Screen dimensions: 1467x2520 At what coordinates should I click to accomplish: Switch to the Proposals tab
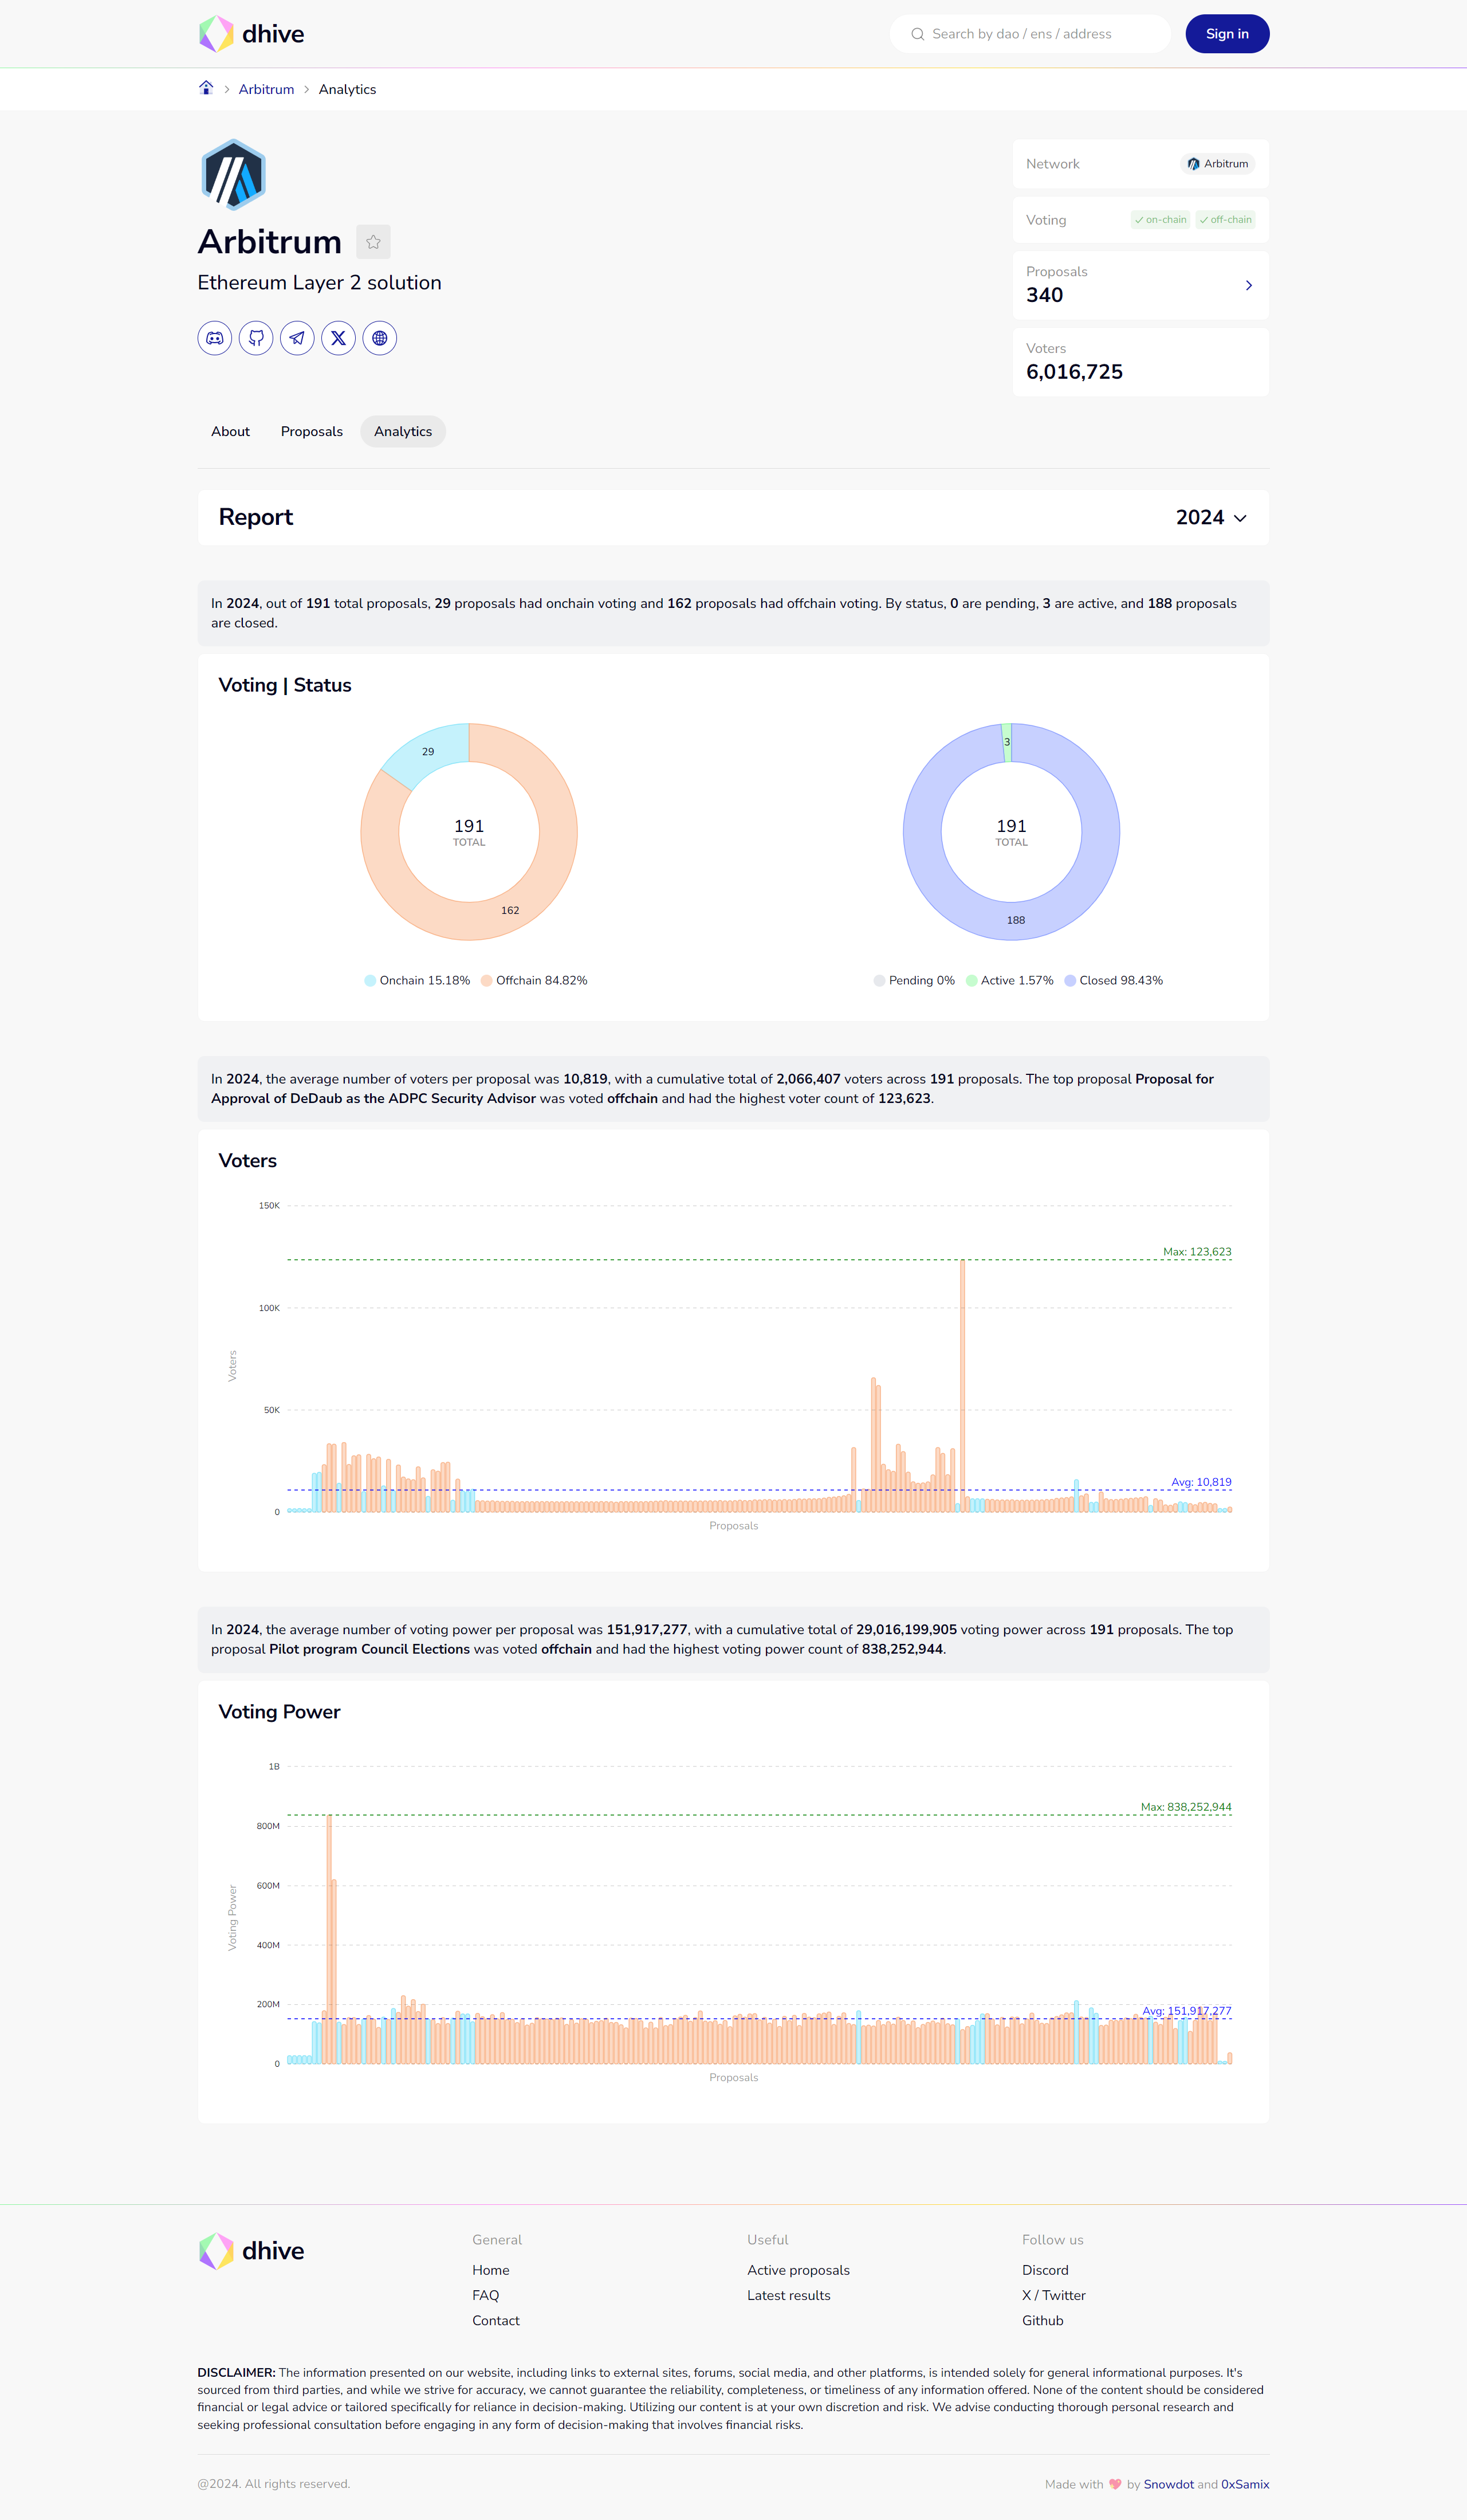[312, 431]
